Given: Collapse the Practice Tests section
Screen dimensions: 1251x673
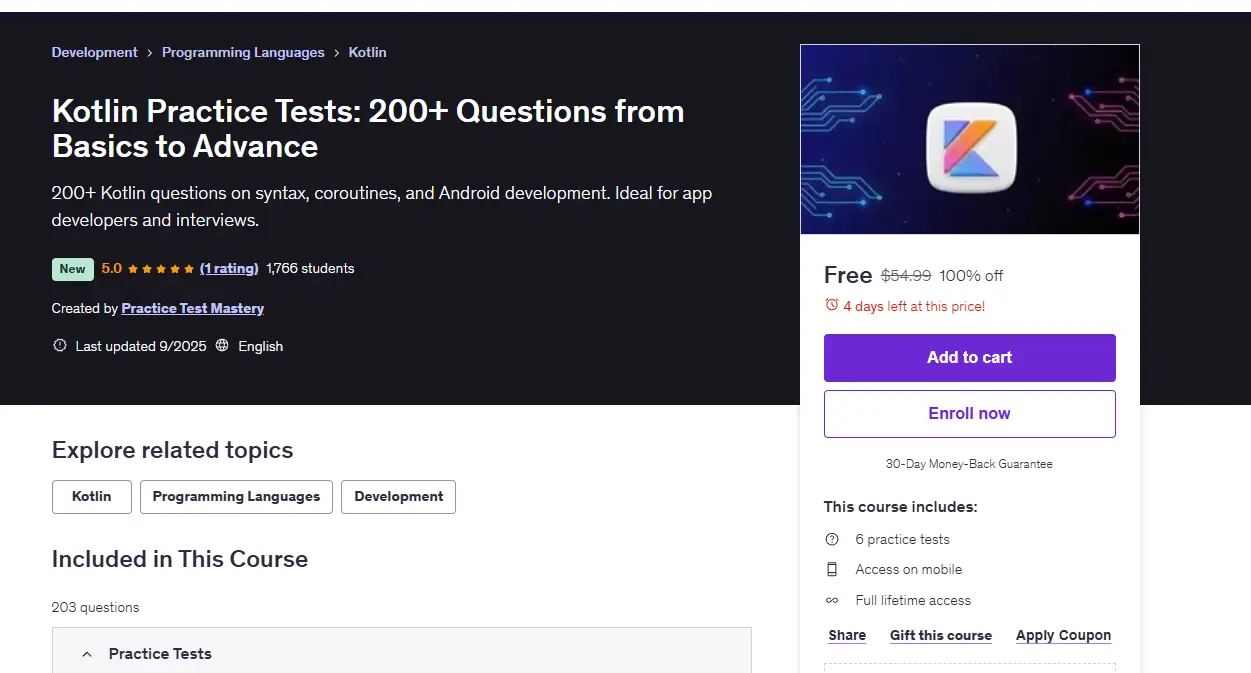Looking at the screenshot, I should coord(402,654).
